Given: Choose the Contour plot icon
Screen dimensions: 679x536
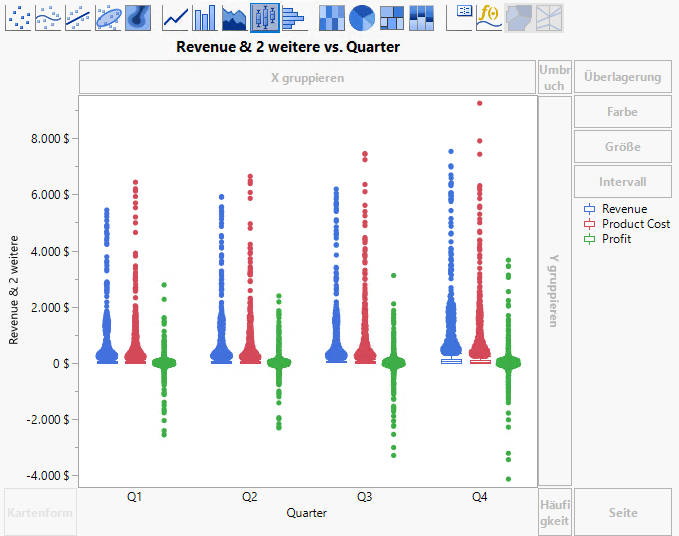Looking at the screenshot, I should coord(139,16).
